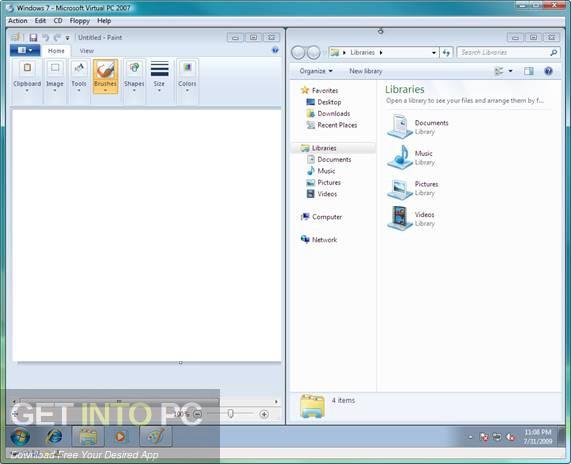Select Music in navigation pane tree
The image size is (571, 464).
tap(321, 171)
